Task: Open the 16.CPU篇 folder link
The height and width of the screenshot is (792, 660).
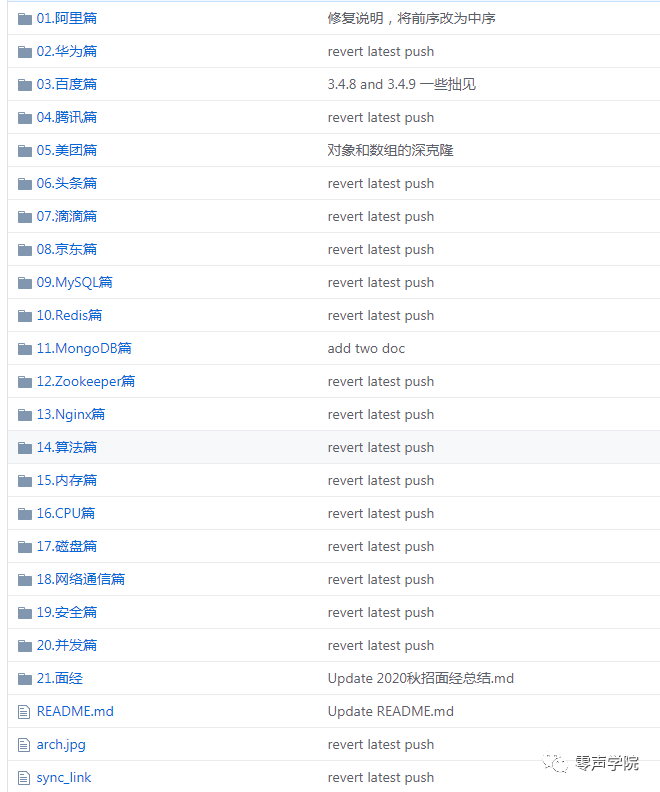Action: pyautogui.click(x=66, y=513)
